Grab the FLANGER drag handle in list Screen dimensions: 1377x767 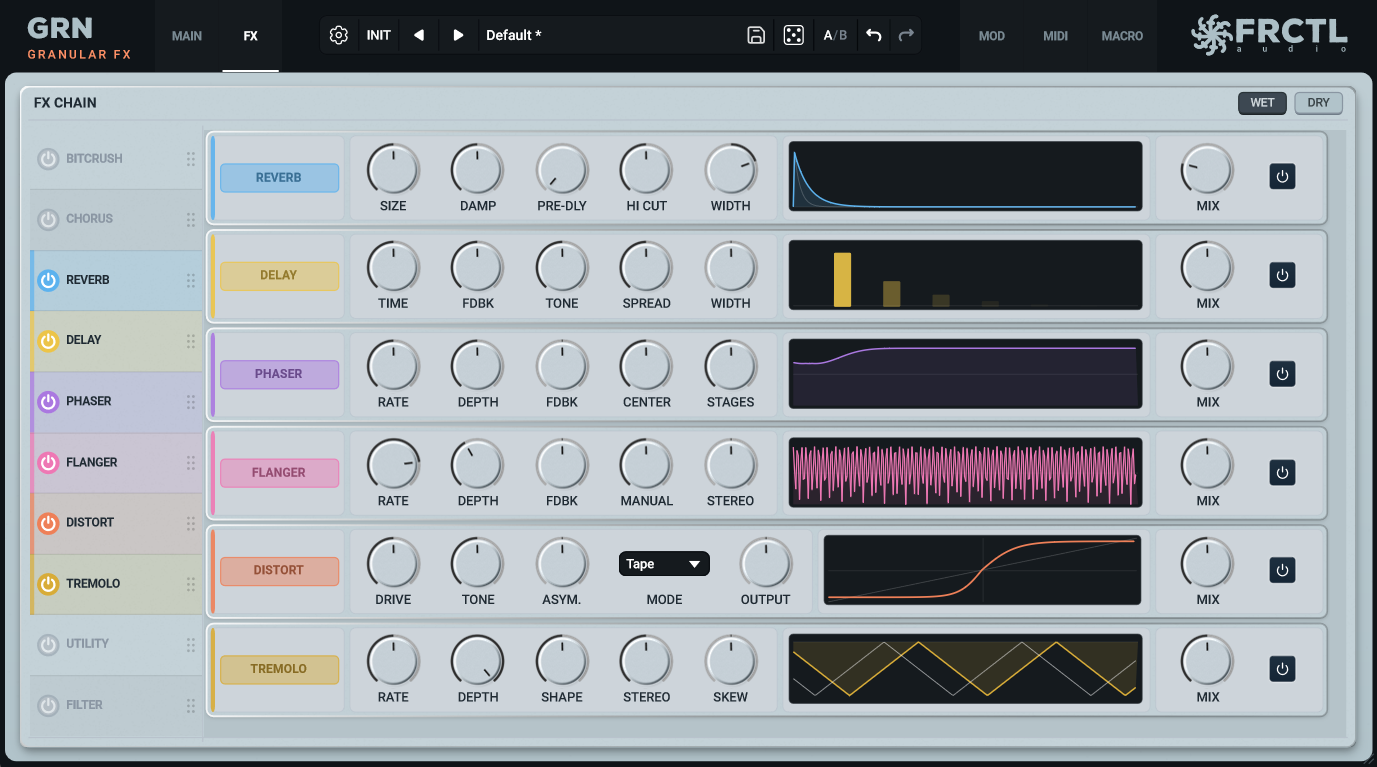coord(190,463)
